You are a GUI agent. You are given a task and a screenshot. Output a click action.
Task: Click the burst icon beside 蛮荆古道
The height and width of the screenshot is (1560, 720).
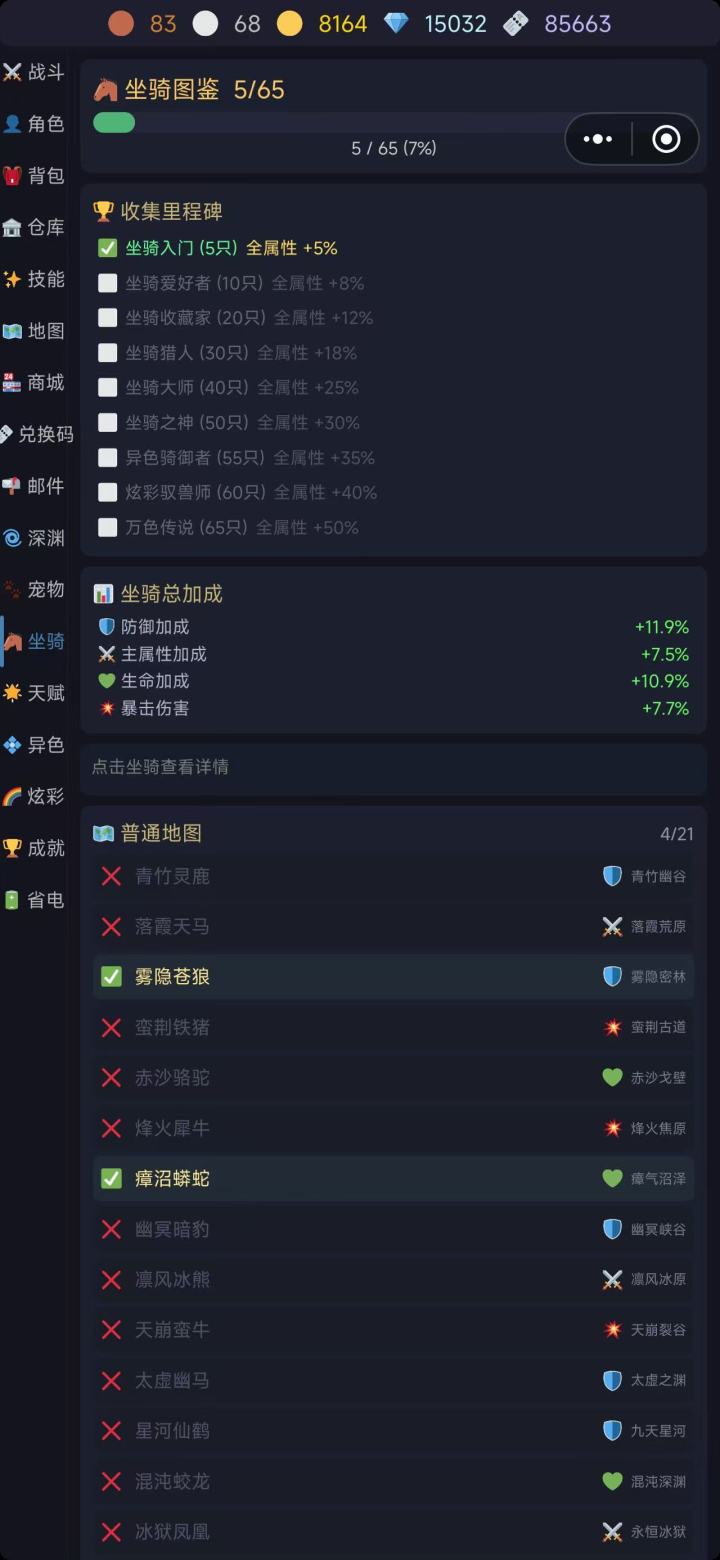tap(612, 1027)
